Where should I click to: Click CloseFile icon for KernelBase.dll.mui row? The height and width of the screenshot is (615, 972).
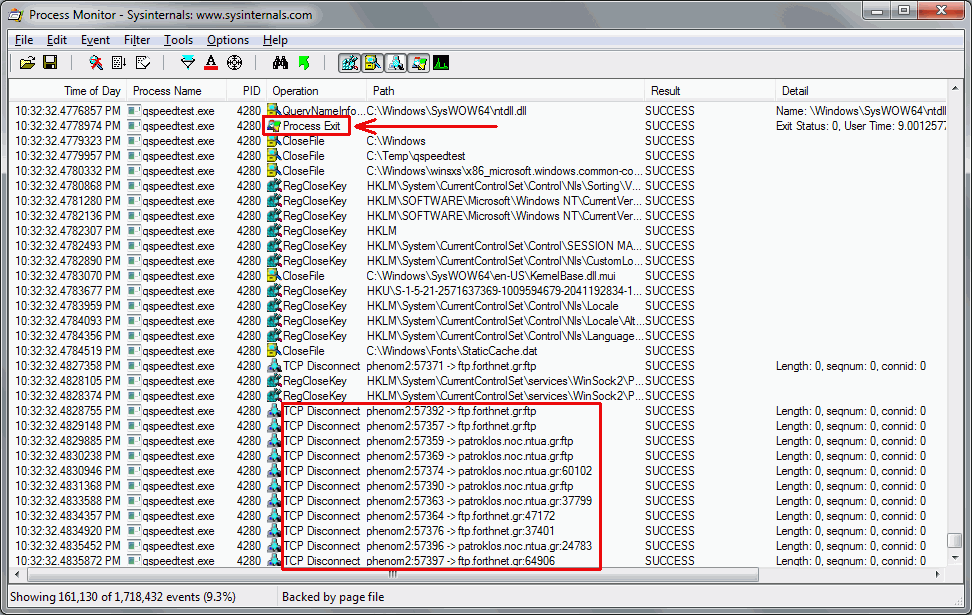pos(274,276)
